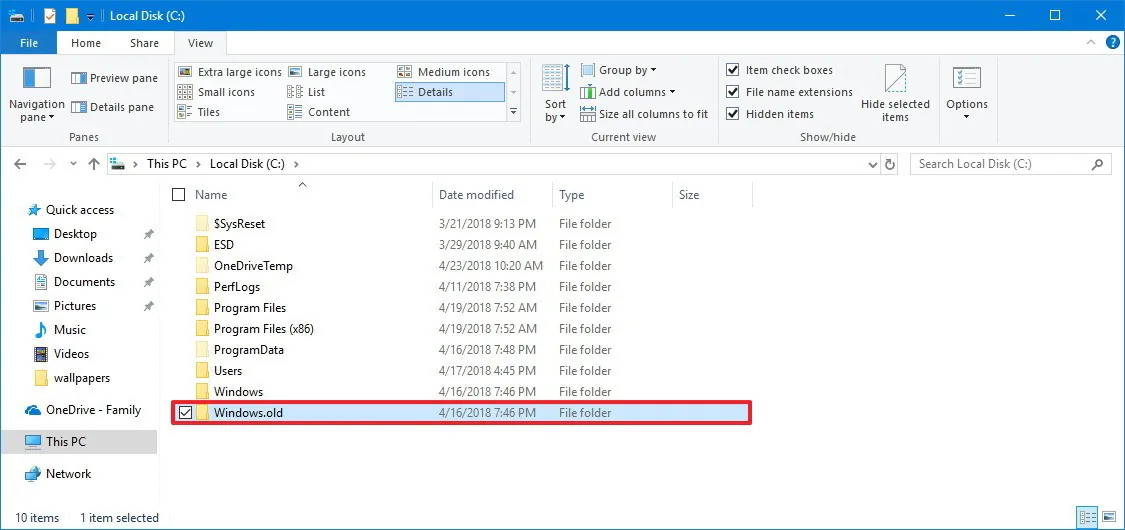
Task: Select the $SysReset folder
Action: click(239, 224)
